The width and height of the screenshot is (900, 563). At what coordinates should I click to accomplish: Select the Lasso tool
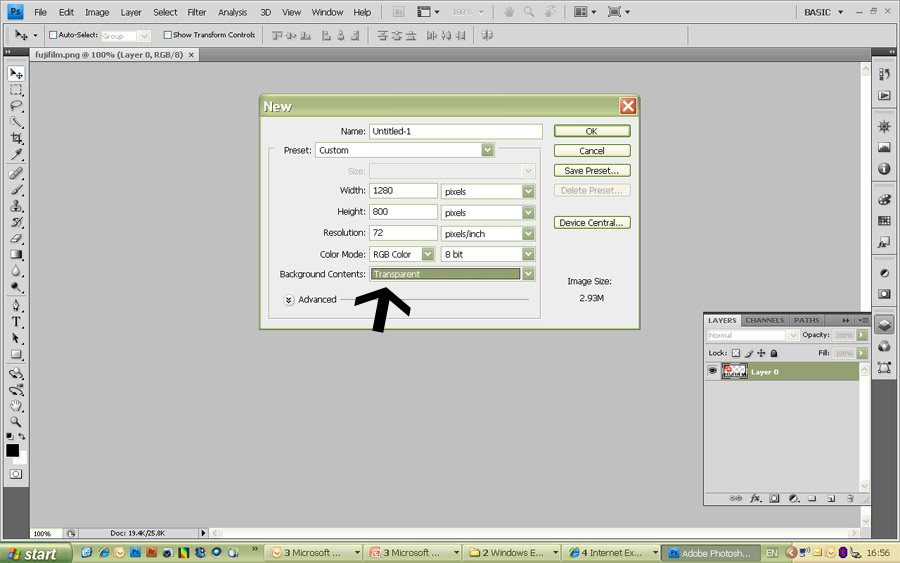click(x=16, y=106)
